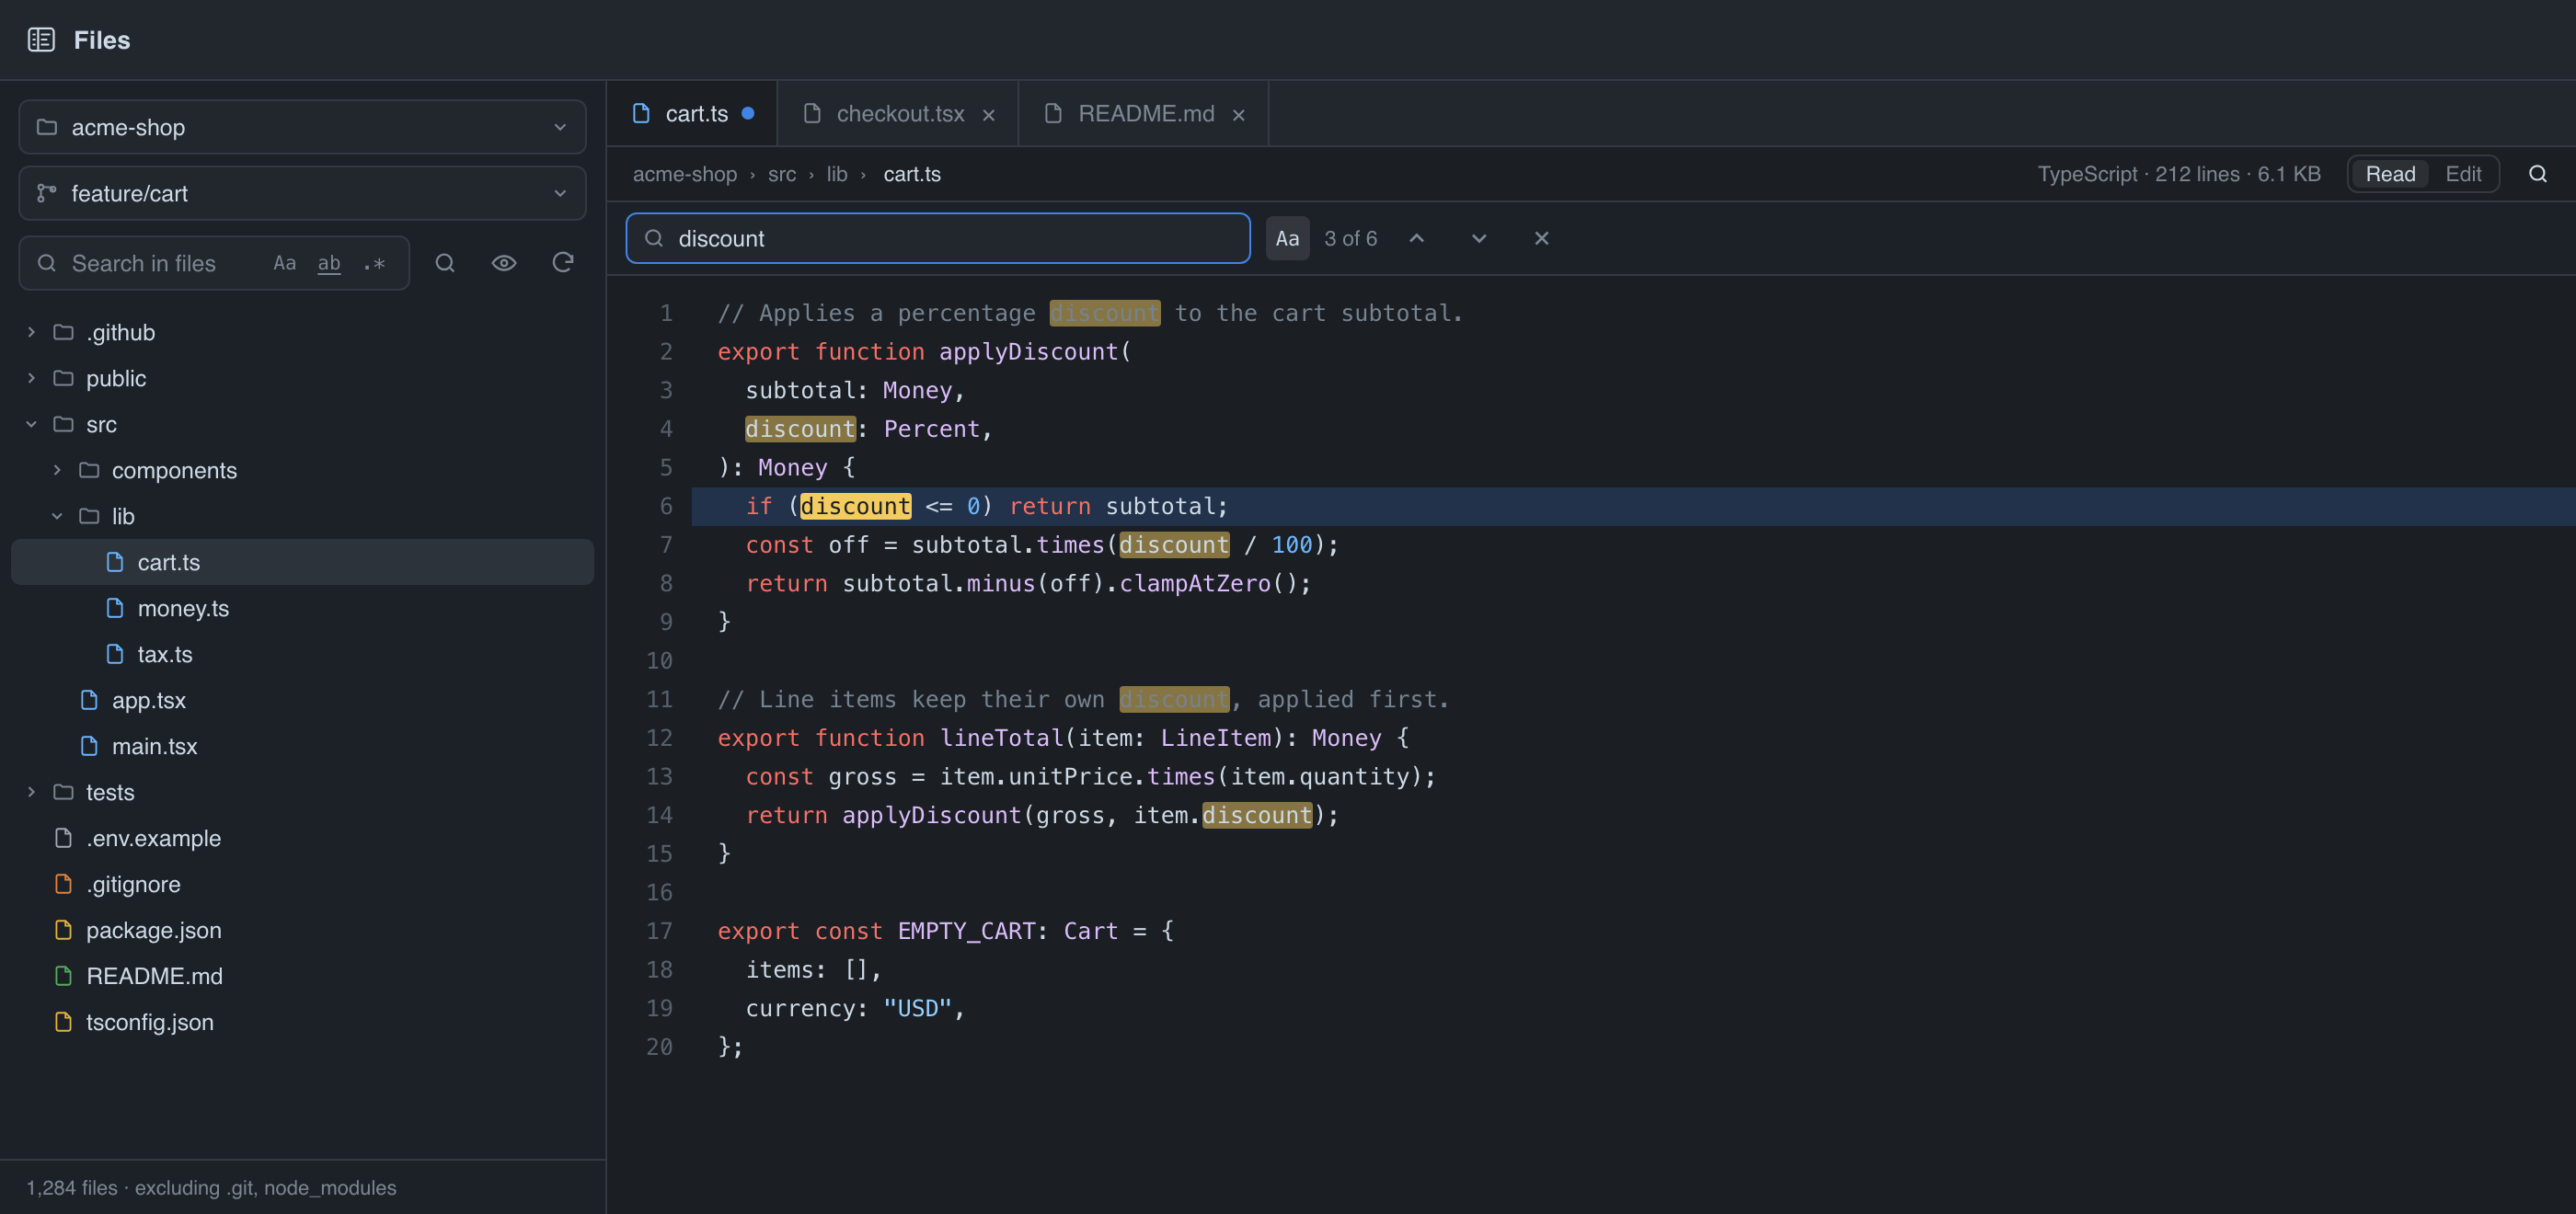Image resolution: width=2576 pixels, height=1214 pixels.
Task: Toggle the eye visibility filter in sidebar
Action: pyautogui.click(x=504, y=263)
